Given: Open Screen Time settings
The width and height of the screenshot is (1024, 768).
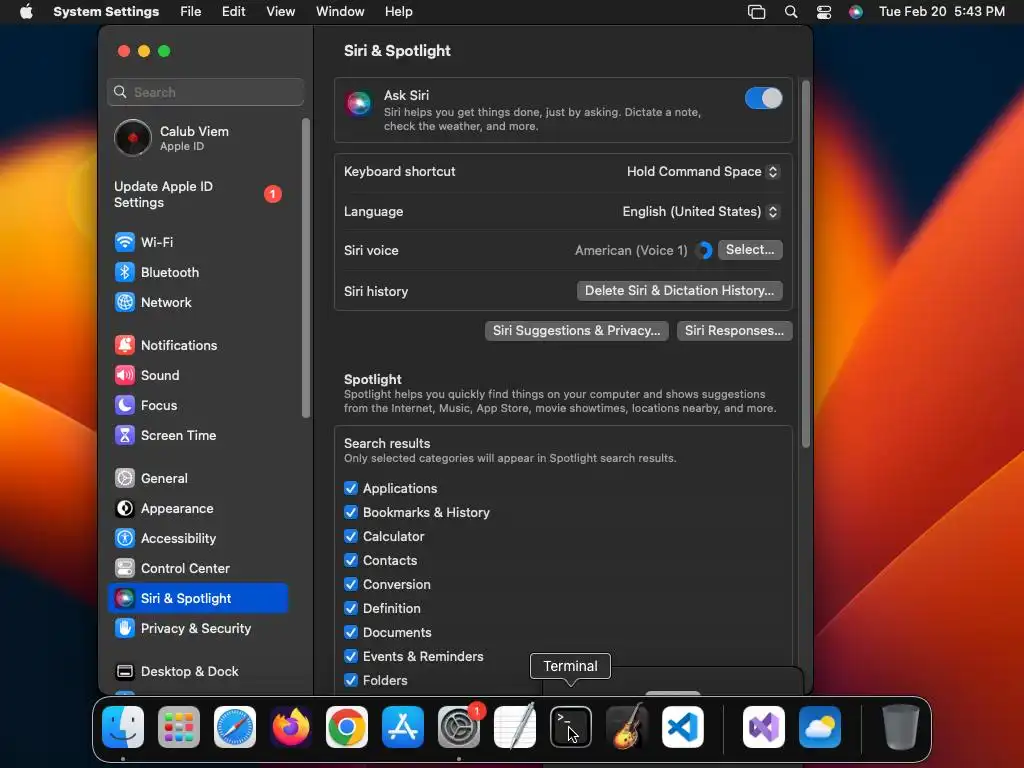Looking at the screenshot, I should 198,436.
